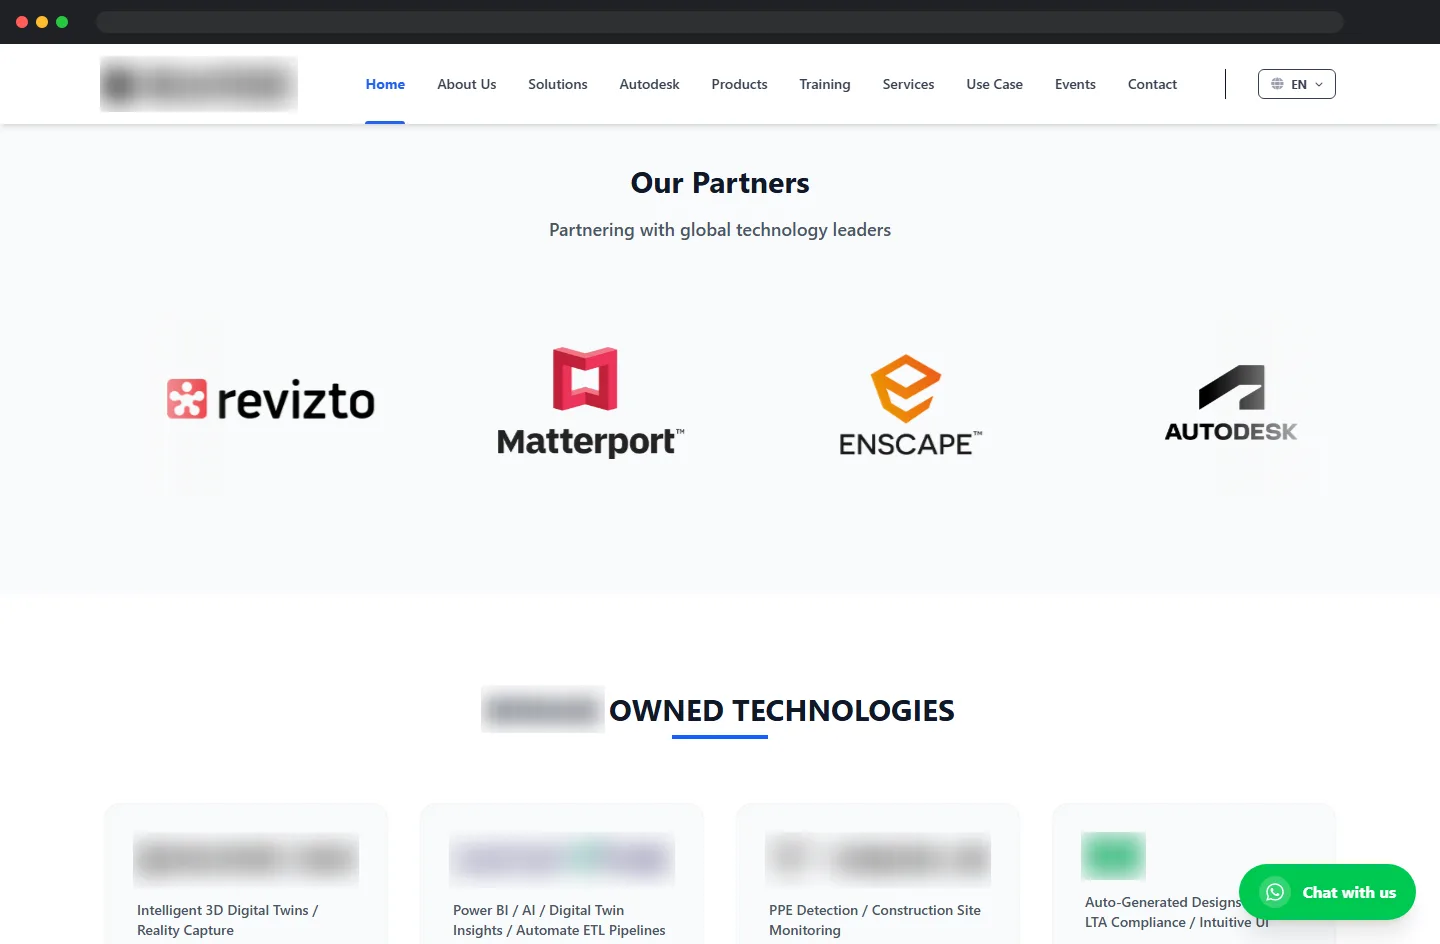This screenshot has width=1440, height=944.
Task: Open the Power BI / AI insights card
Action: pyautogui.click(x=562, y=874)
